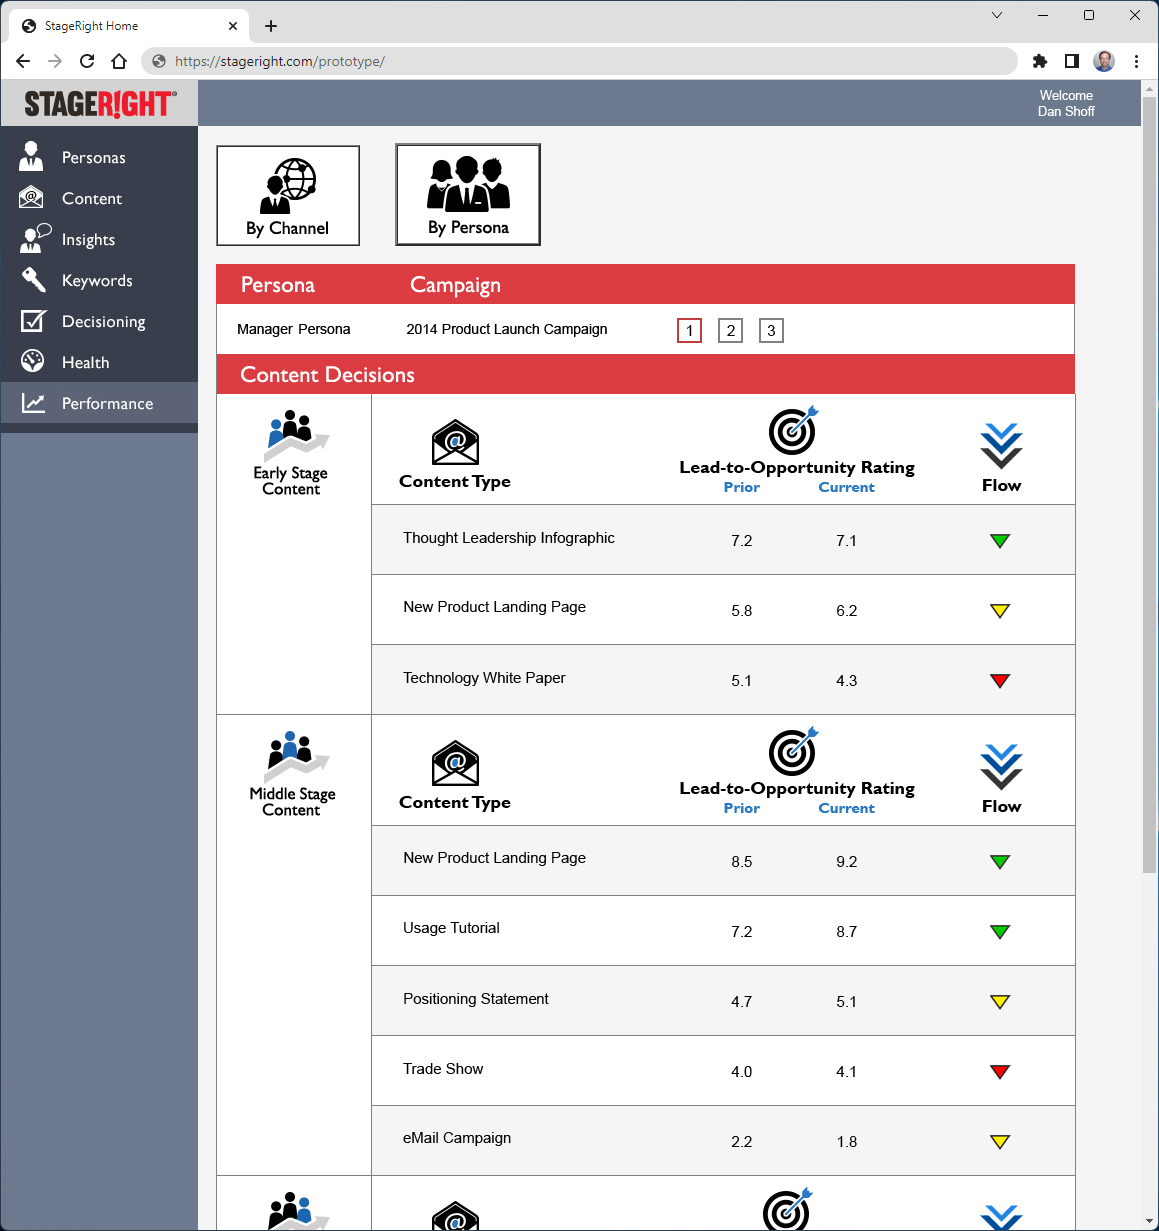Click Usage Tutorial current rating 8.7
Screen dimensions: 1159x1231
click(x=847, y=932)
